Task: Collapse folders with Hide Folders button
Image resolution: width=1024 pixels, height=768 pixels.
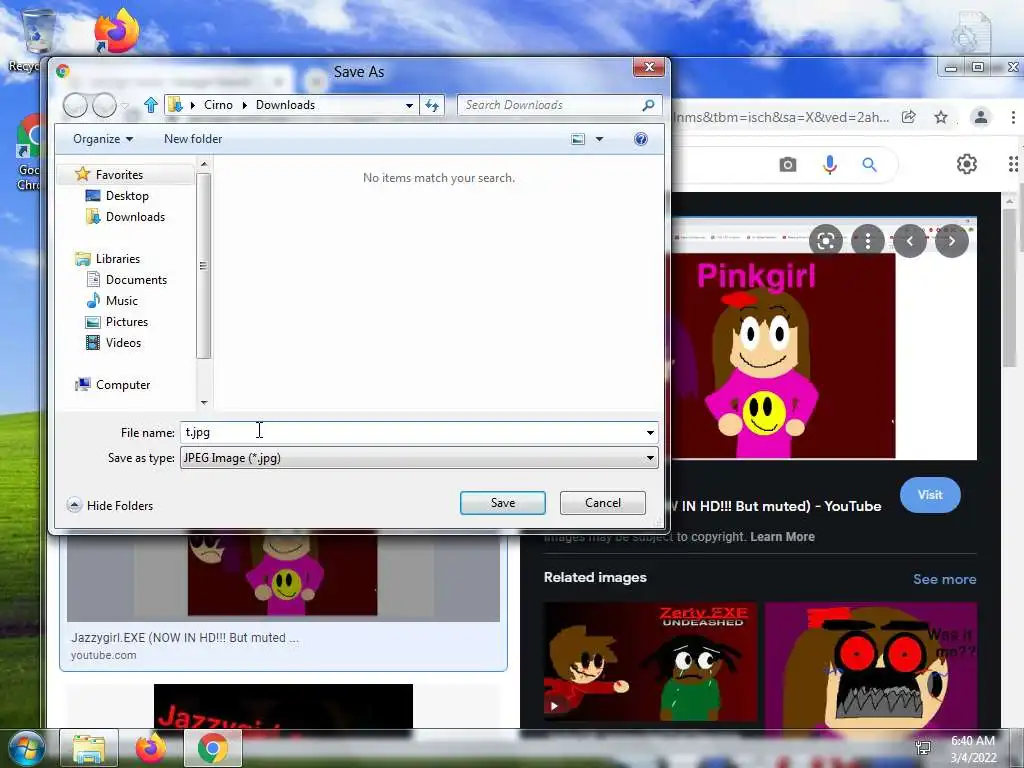Action: [110, 505]
